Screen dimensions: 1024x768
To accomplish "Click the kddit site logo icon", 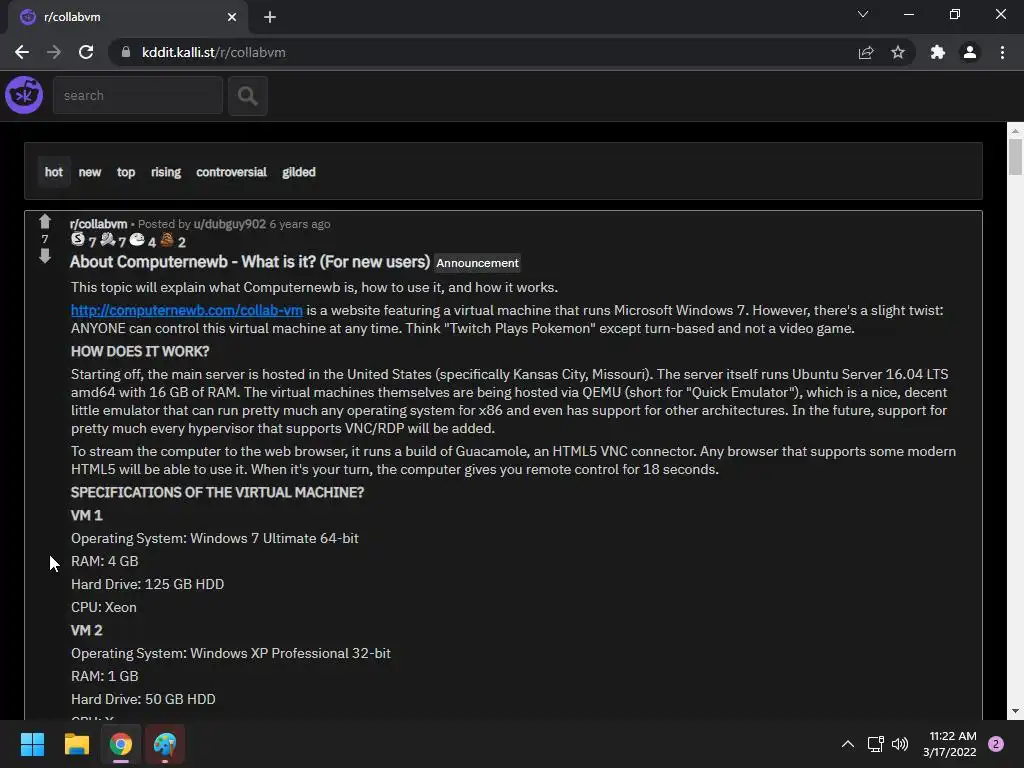I will (x=24, y=95).
